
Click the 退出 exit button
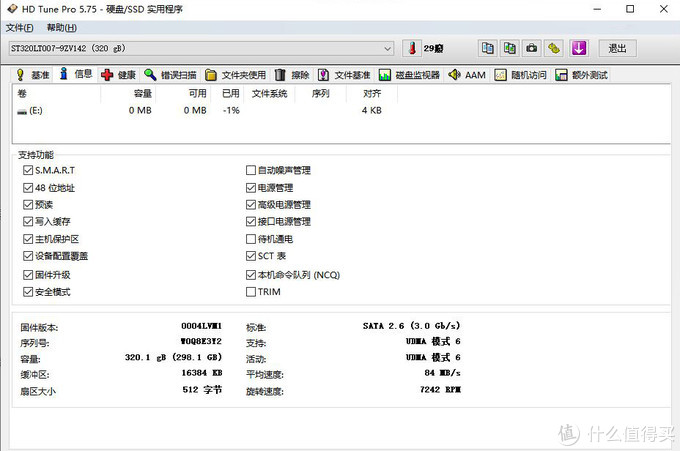617,48
